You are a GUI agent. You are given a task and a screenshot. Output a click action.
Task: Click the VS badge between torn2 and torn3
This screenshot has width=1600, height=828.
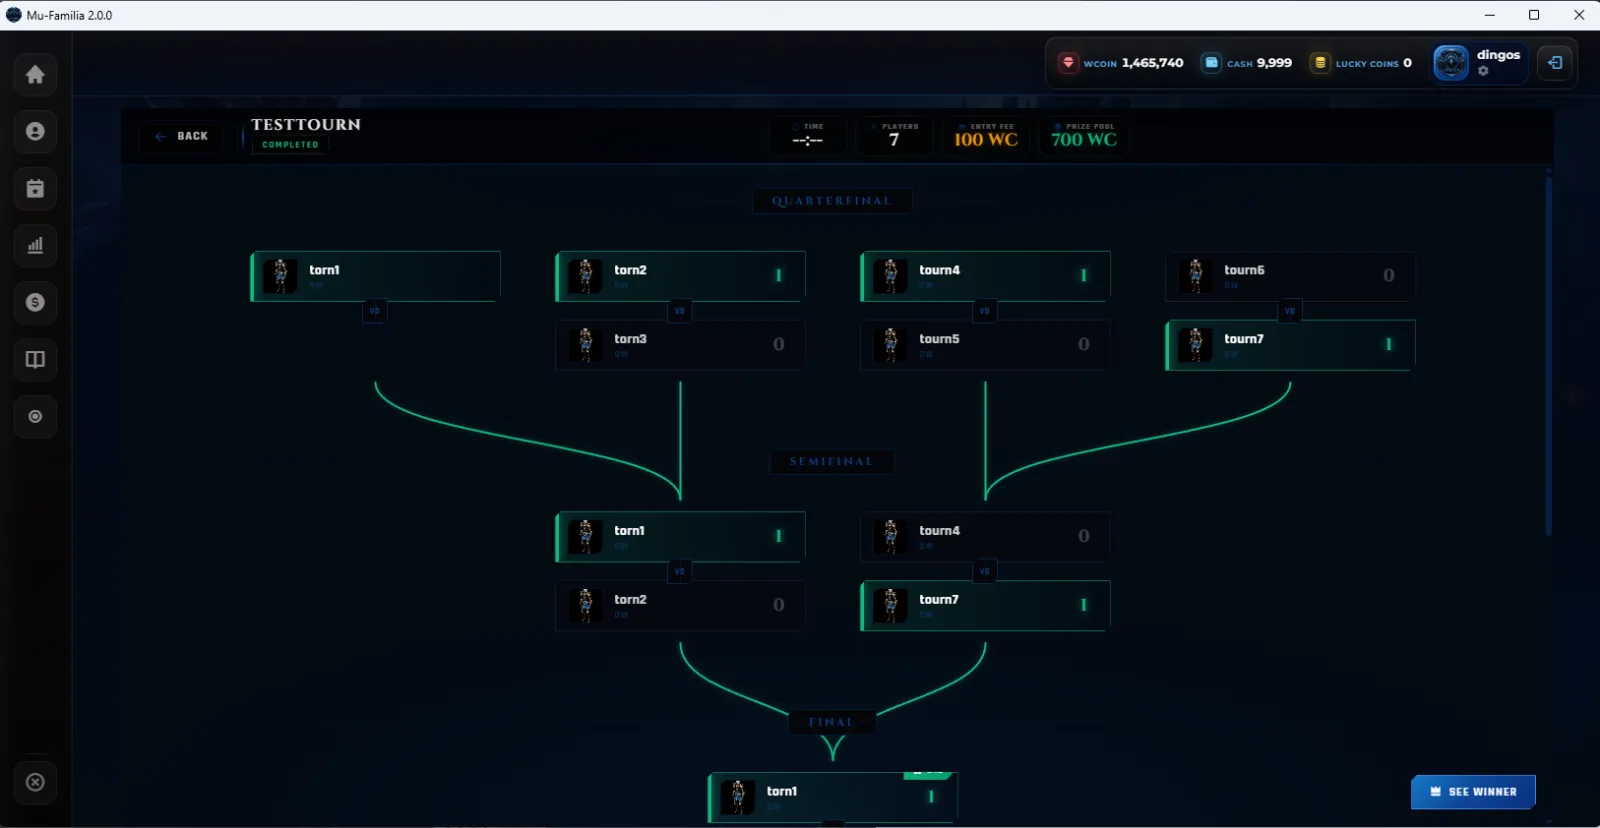(x=680, y=311)
